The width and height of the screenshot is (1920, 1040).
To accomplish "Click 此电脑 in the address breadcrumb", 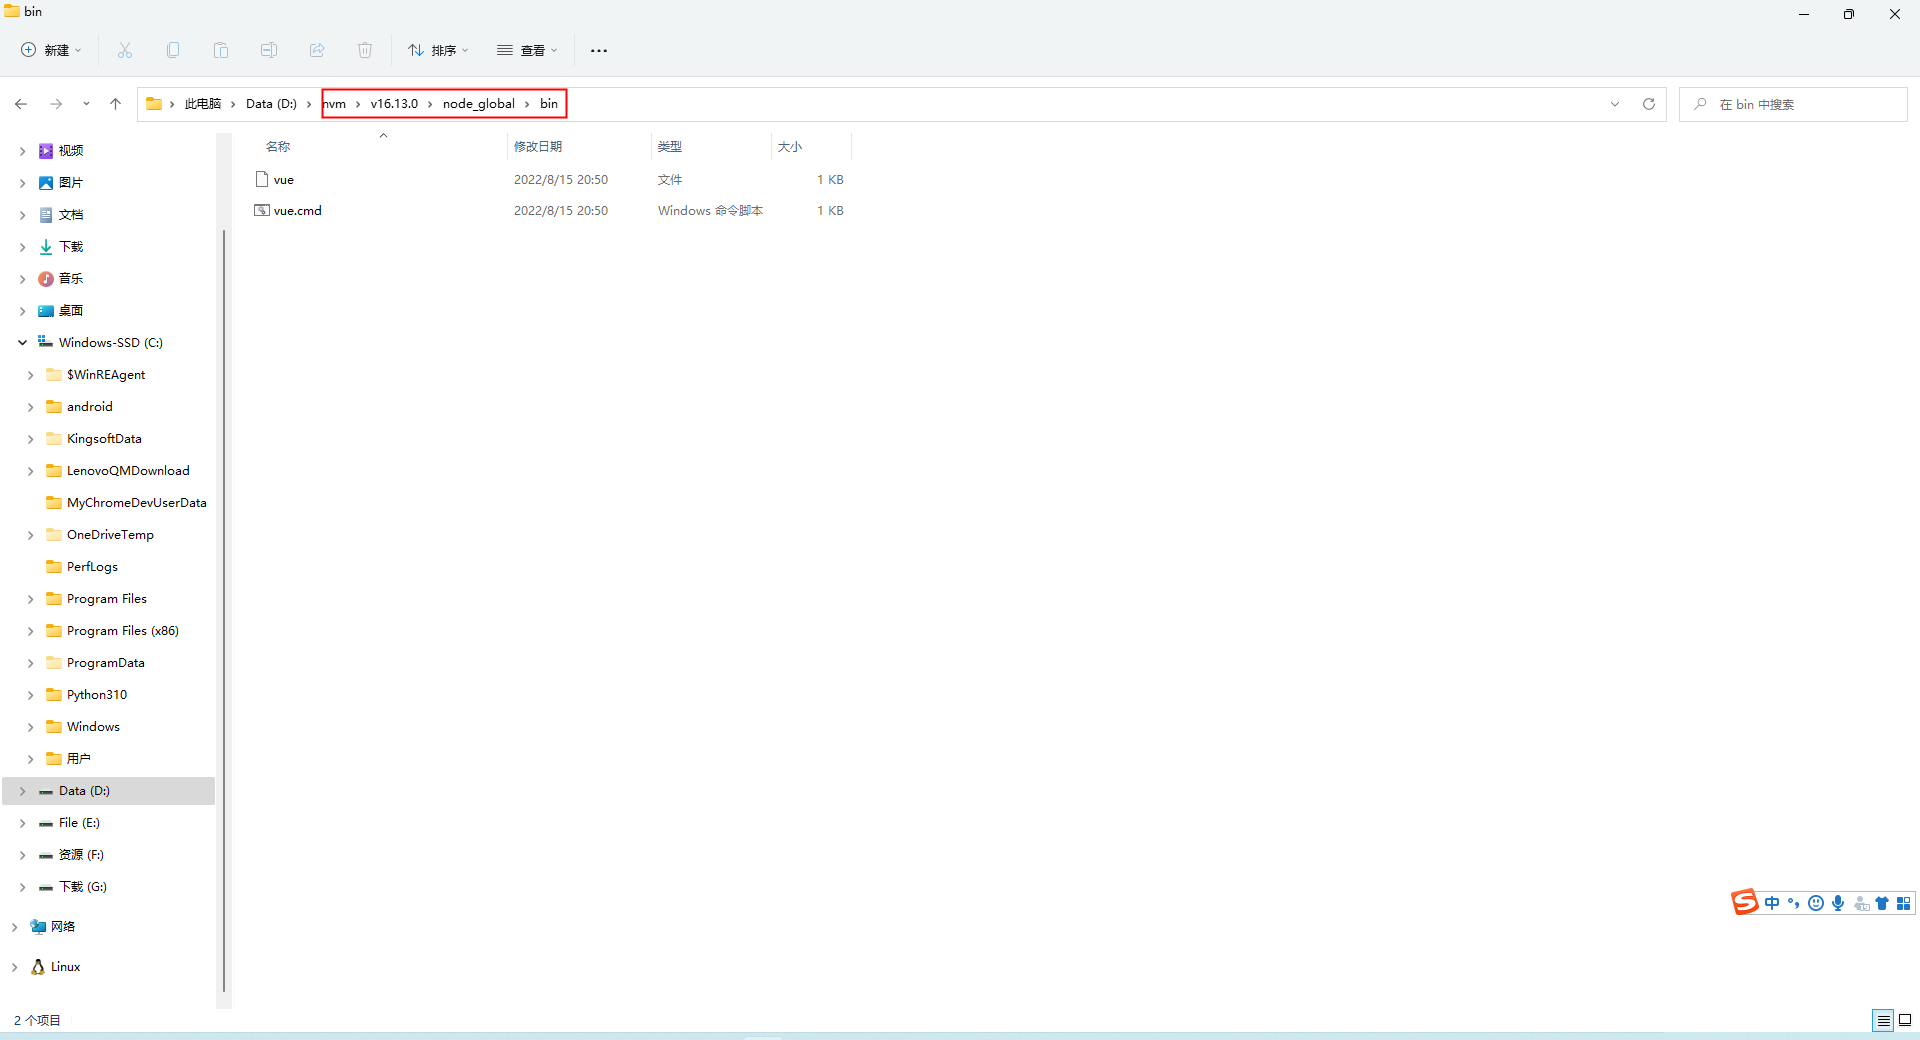I will (x=203, y=104).
